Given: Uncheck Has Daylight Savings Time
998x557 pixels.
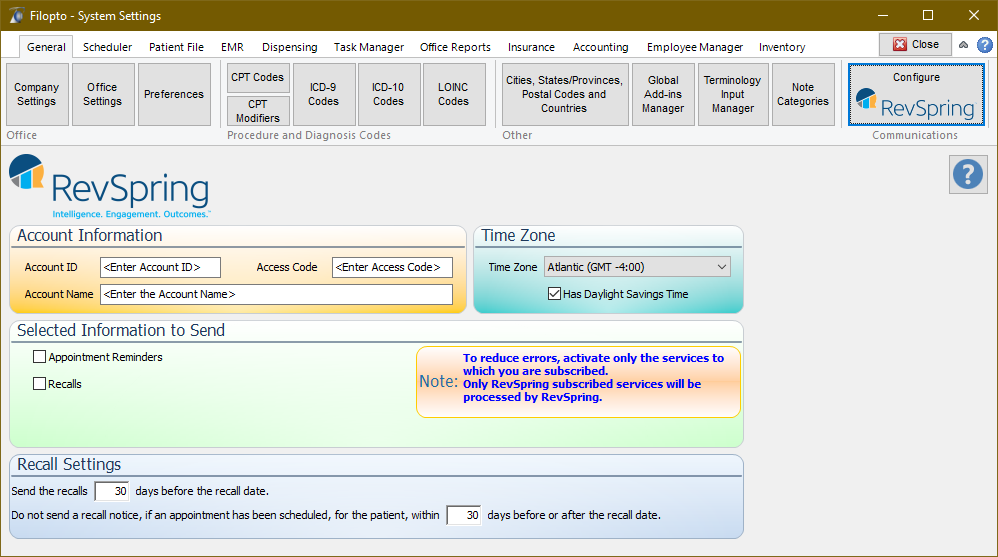Looking at the screenshot, I should (554, 293).
